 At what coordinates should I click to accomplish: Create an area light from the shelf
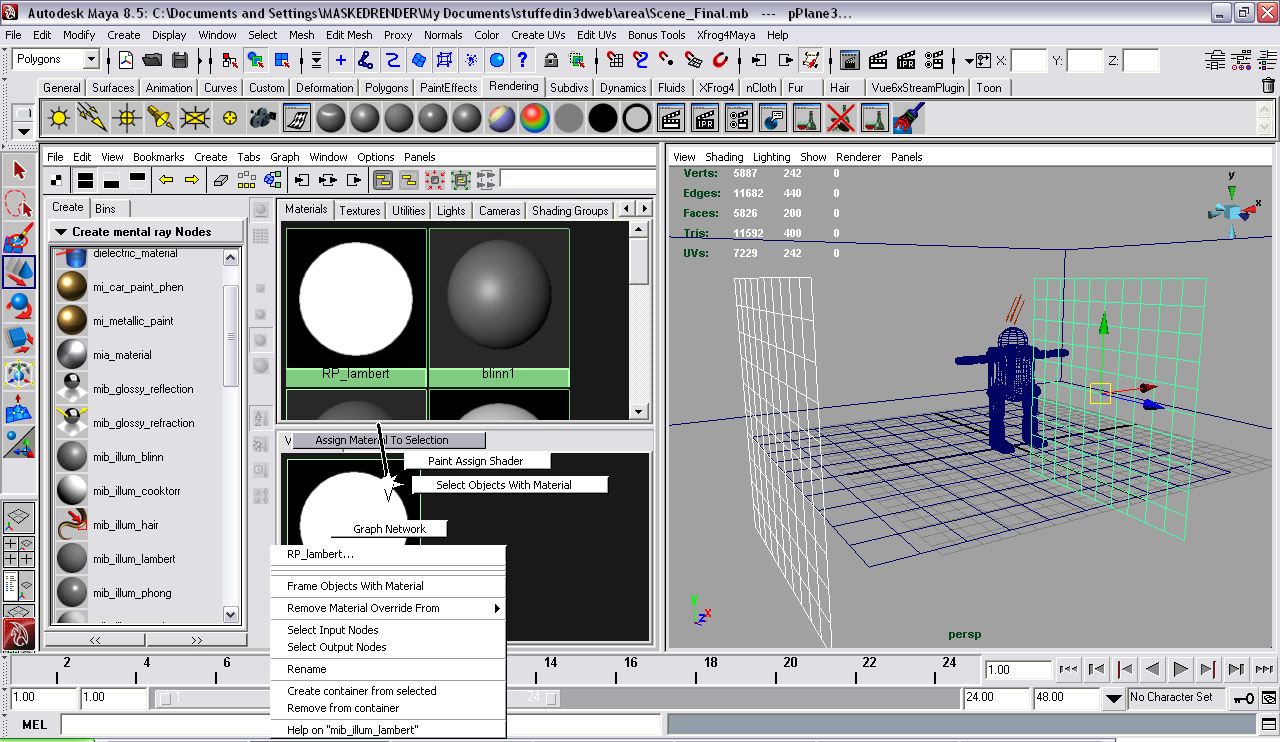(194, 119)
